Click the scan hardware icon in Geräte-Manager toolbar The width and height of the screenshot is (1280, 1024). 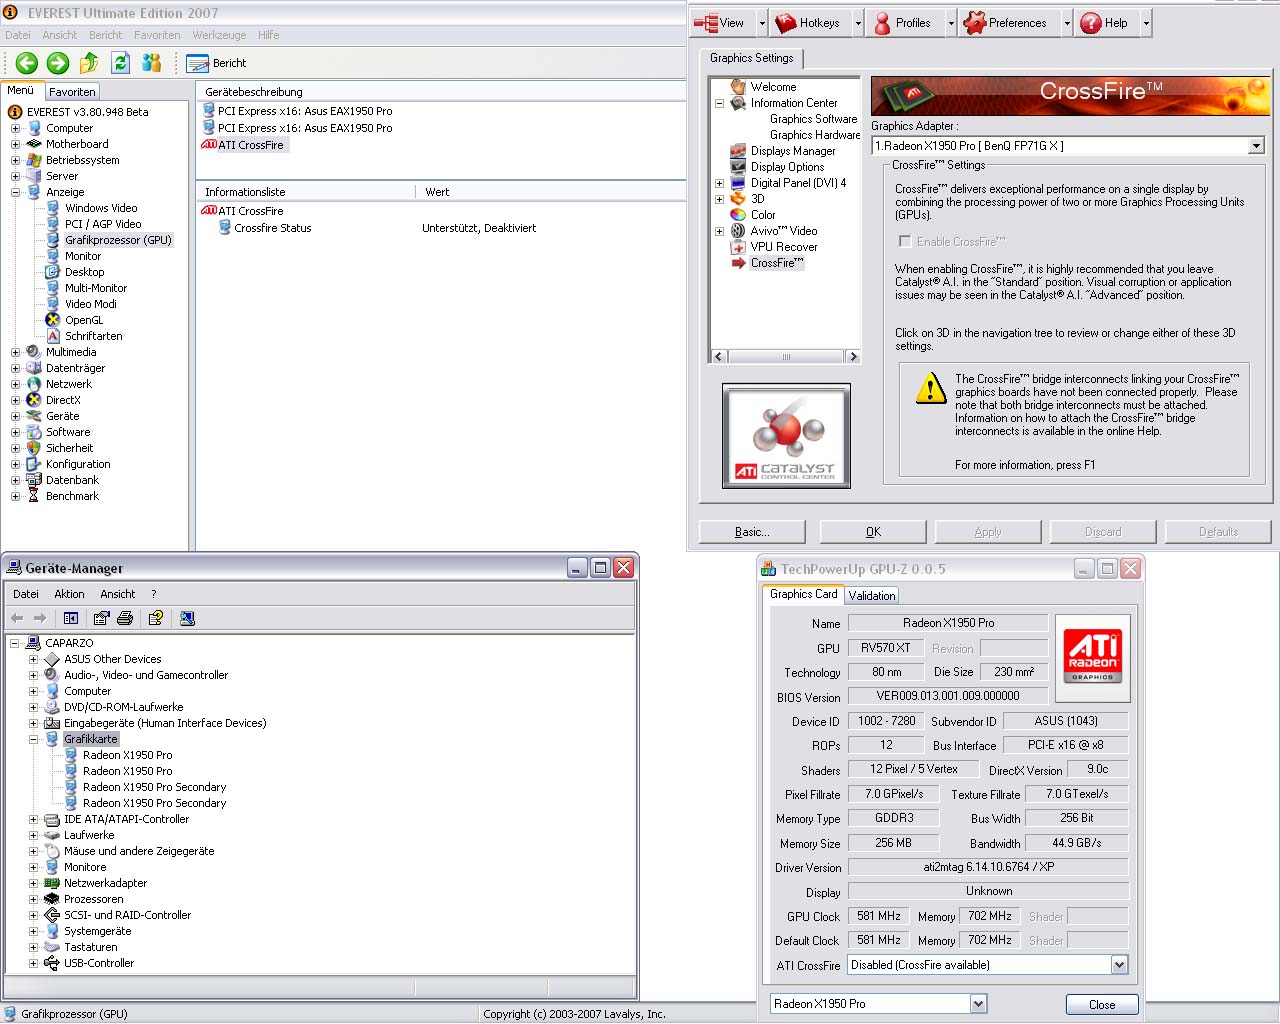(x=187, y=618)
